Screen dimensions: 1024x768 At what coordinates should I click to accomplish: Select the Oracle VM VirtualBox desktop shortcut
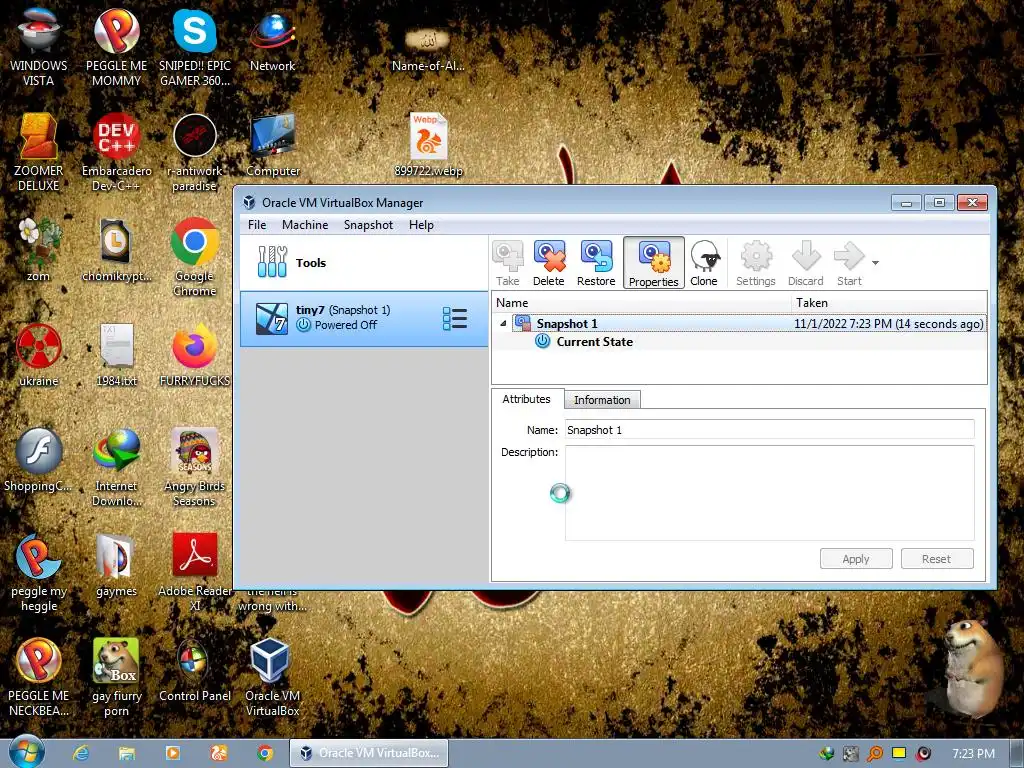272,678
